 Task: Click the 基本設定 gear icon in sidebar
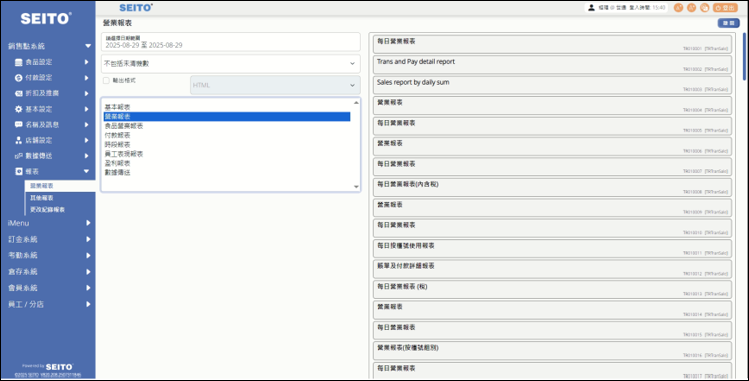(x=18, y=109)
